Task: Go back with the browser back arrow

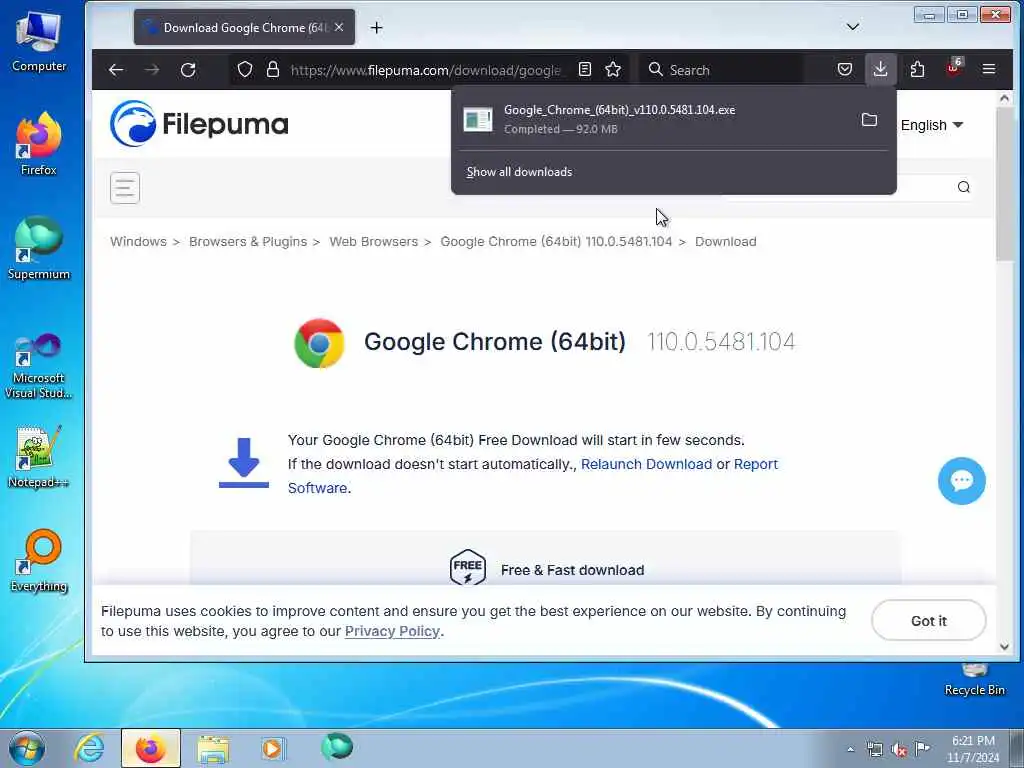Action: 116,70
